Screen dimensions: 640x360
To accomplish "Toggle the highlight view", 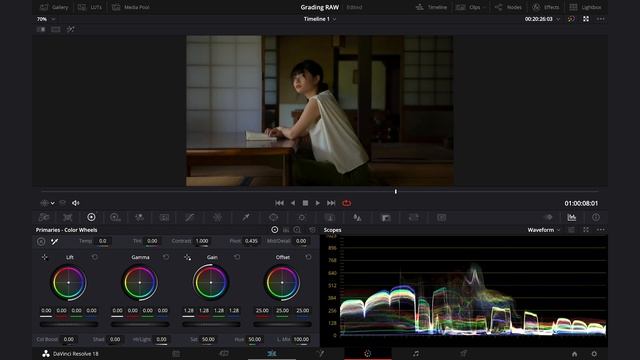I will pyautogui.click(x=70, y=29).
